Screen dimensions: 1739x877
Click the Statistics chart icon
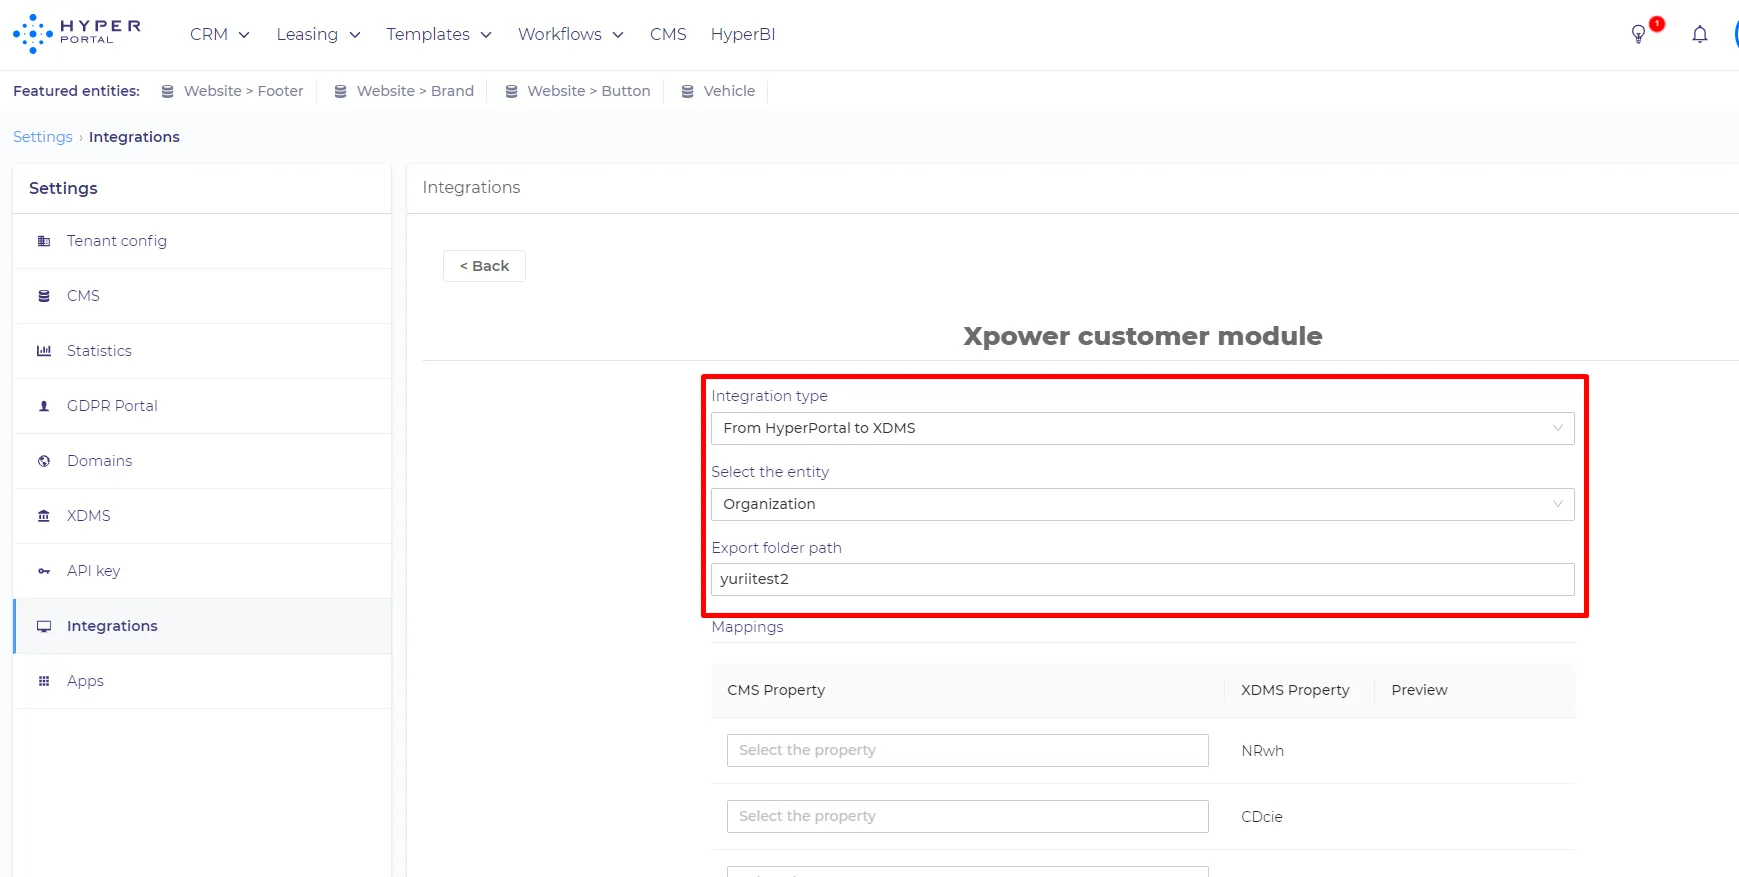point(44,351)
